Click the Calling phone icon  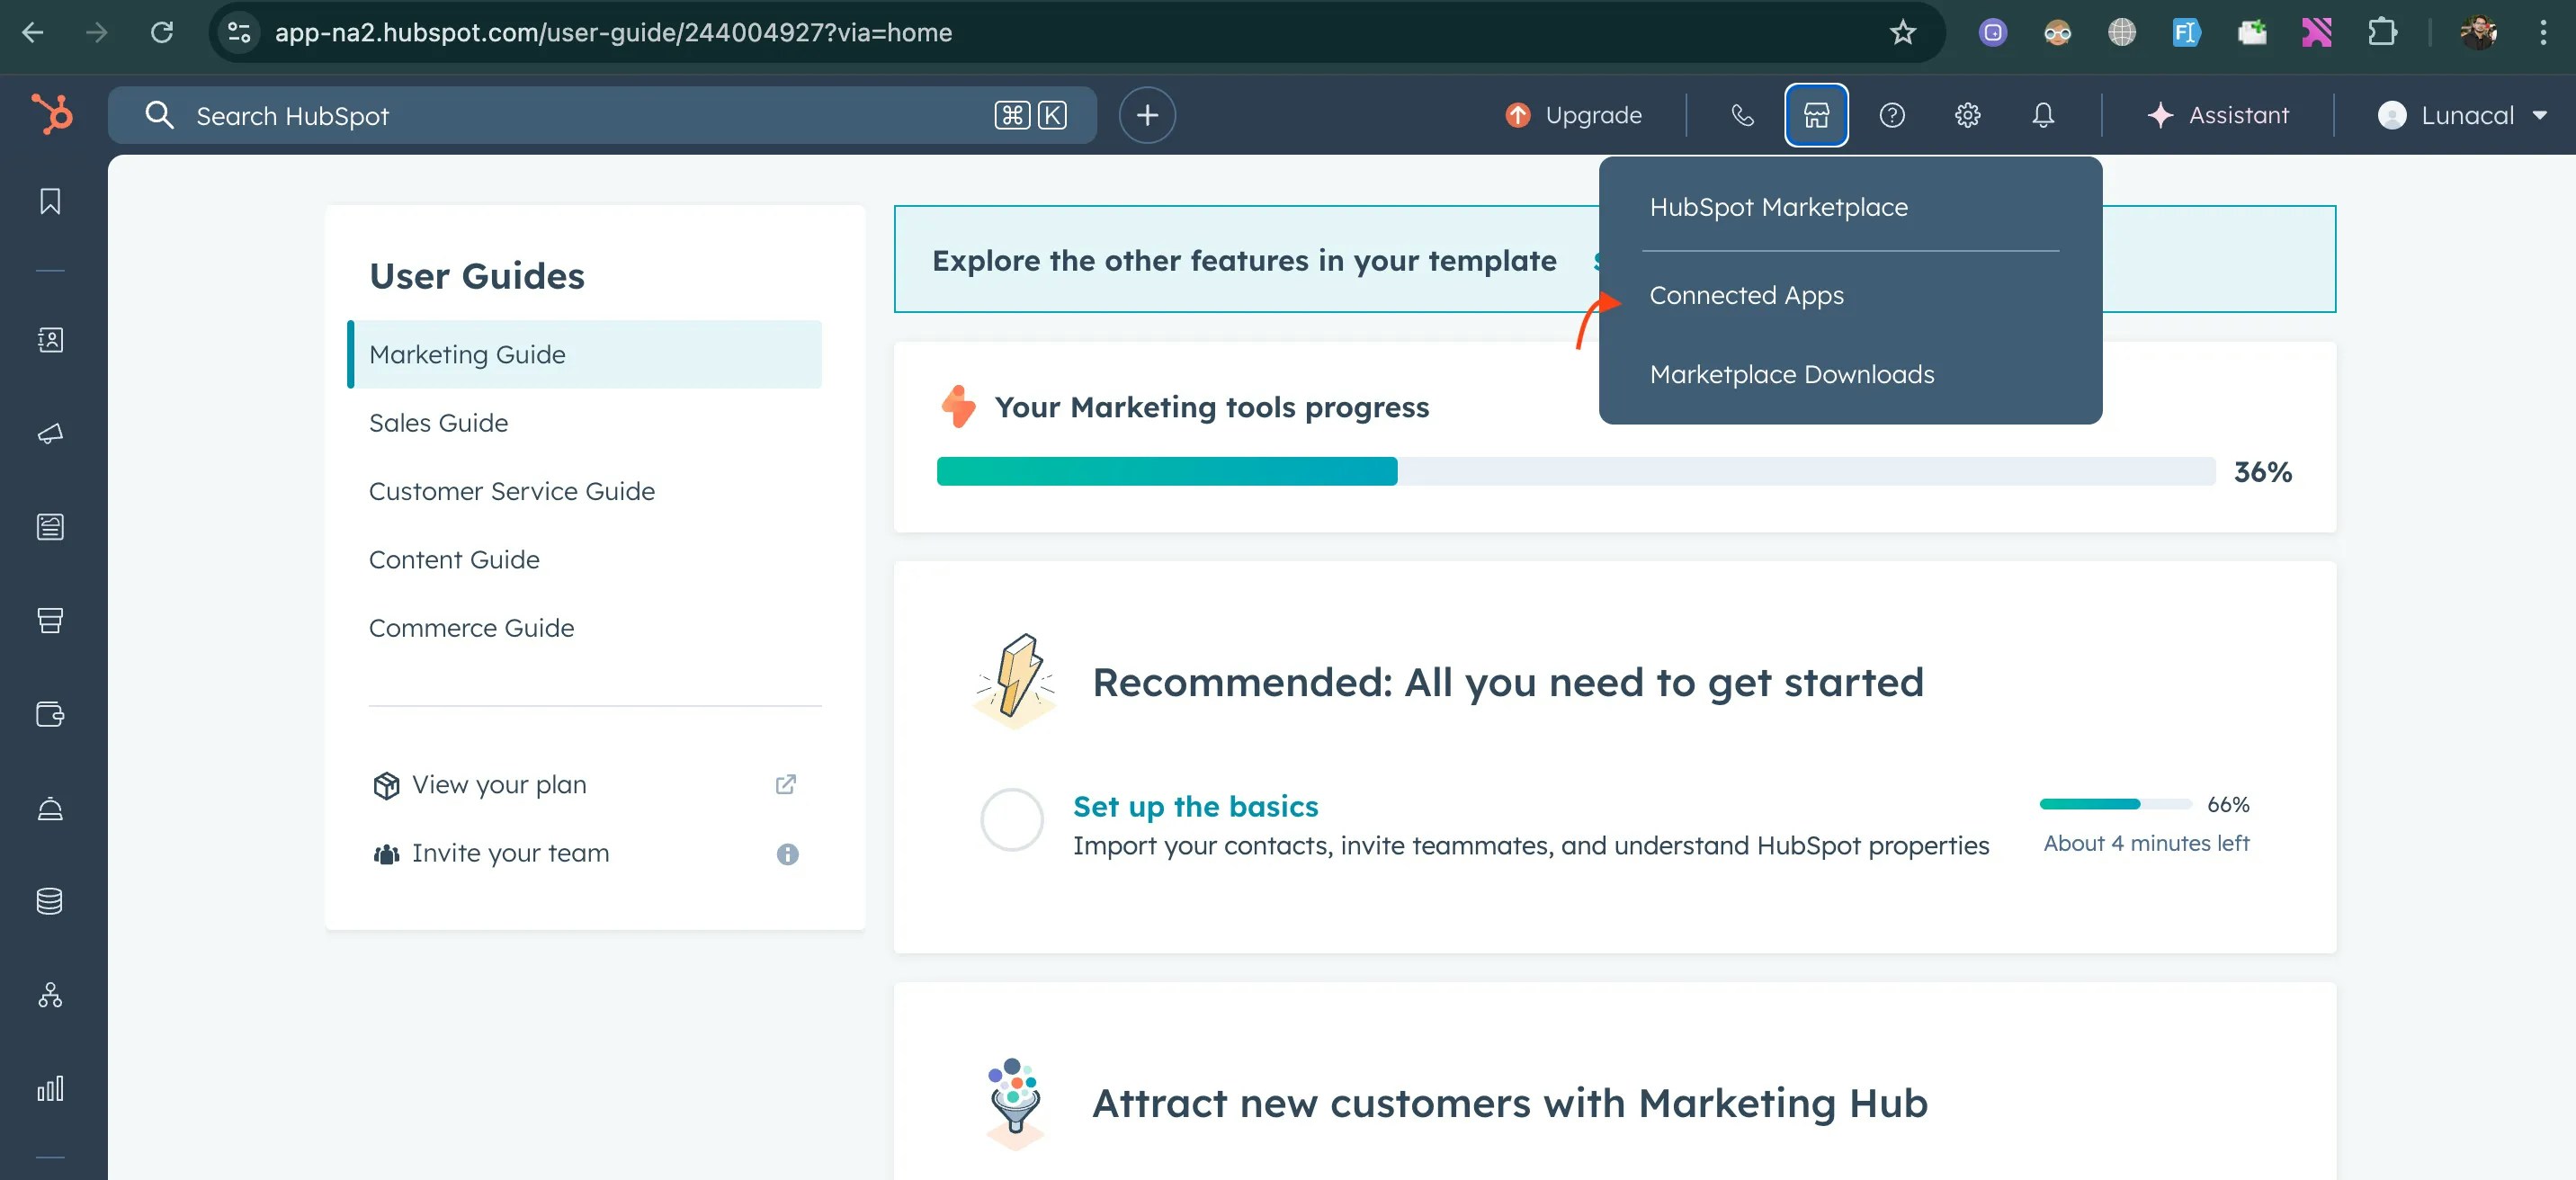pos(1742,115)
